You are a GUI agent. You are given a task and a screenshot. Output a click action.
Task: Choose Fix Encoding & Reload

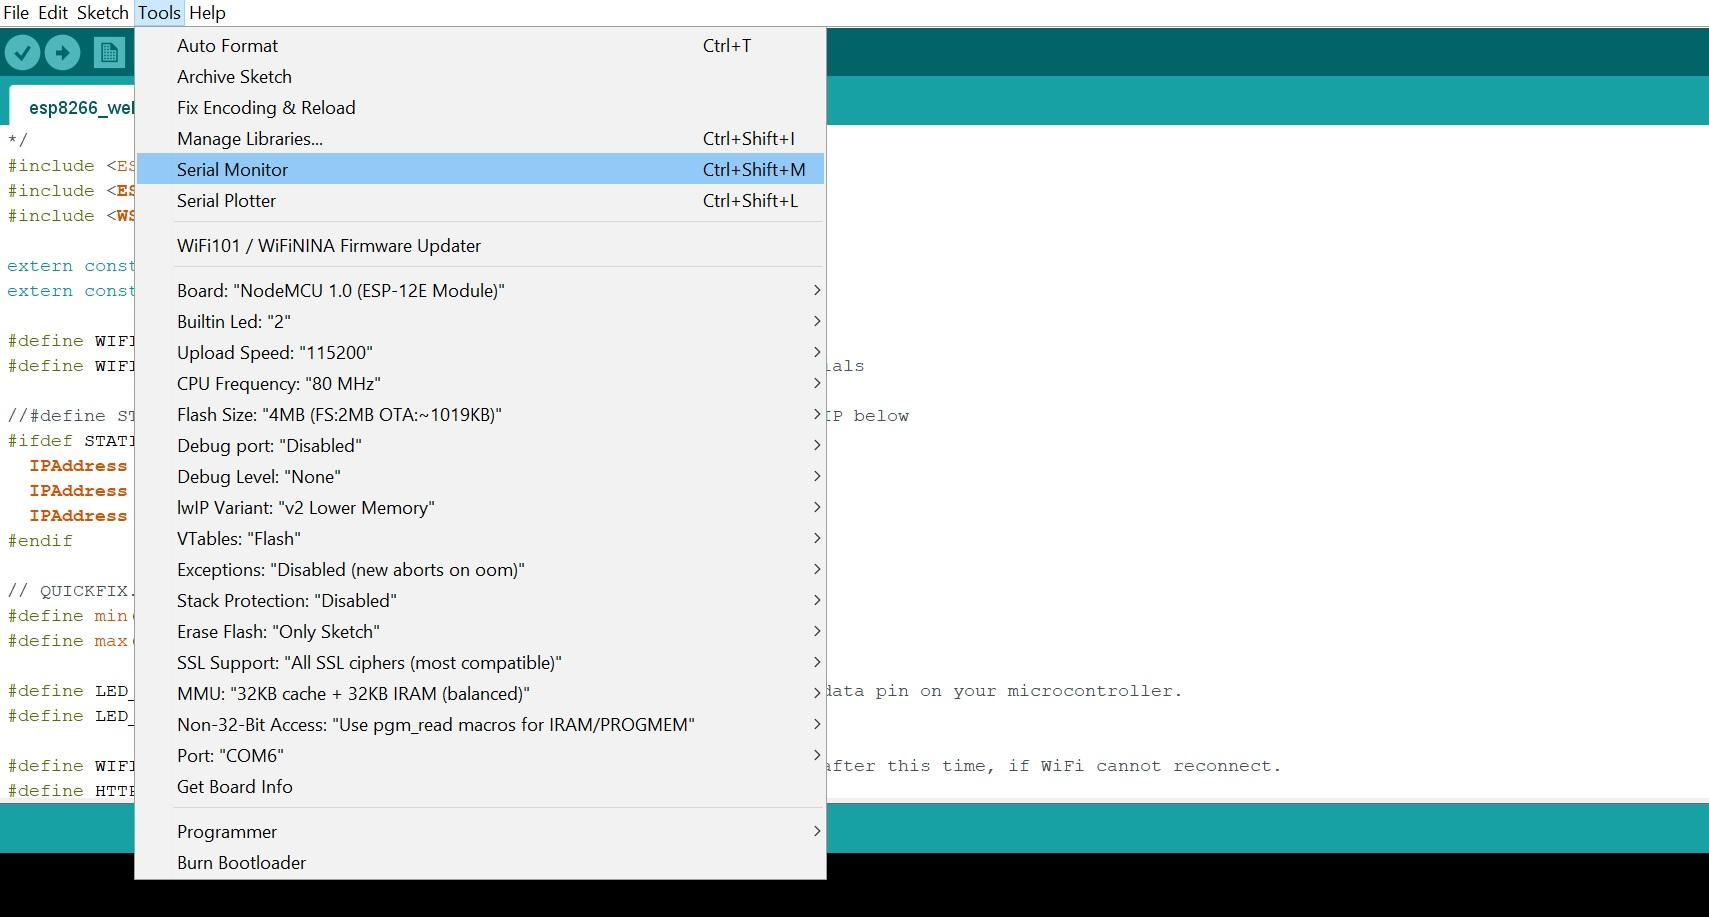(x=480, y=108)
